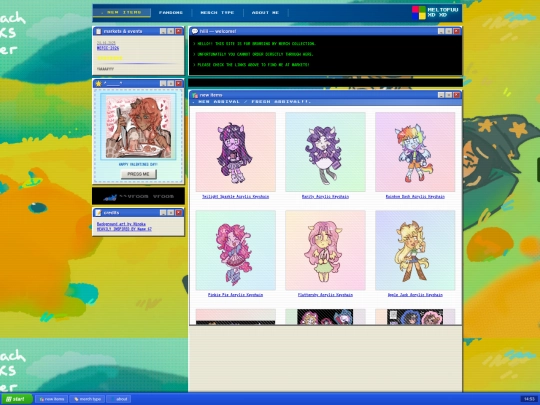
Task: Switch to new items taskbar button
Action: tap(51, 399)
